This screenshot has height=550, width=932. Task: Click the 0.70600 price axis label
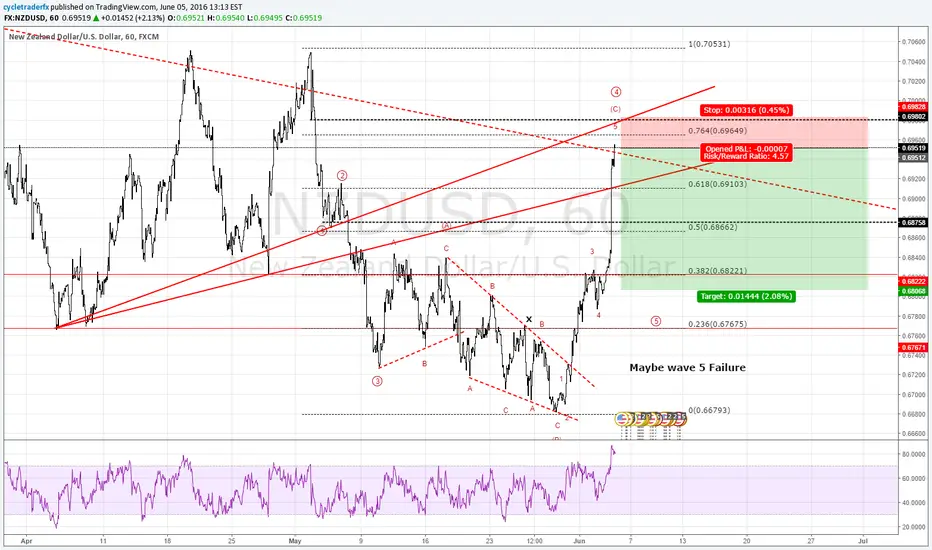tap(914, 42)
